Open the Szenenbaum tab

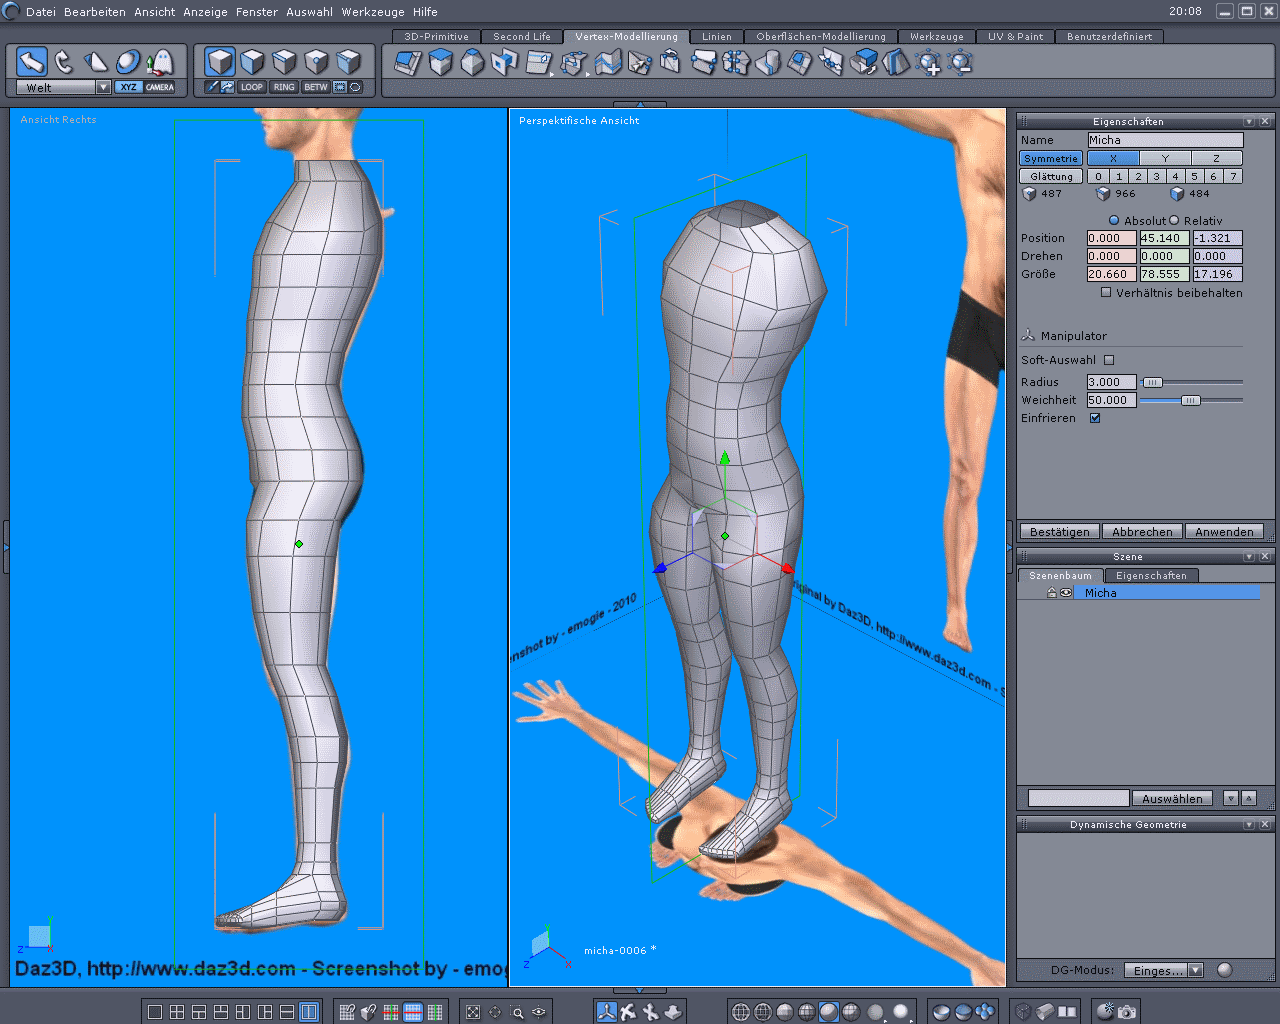click(x=1060, y=575)
